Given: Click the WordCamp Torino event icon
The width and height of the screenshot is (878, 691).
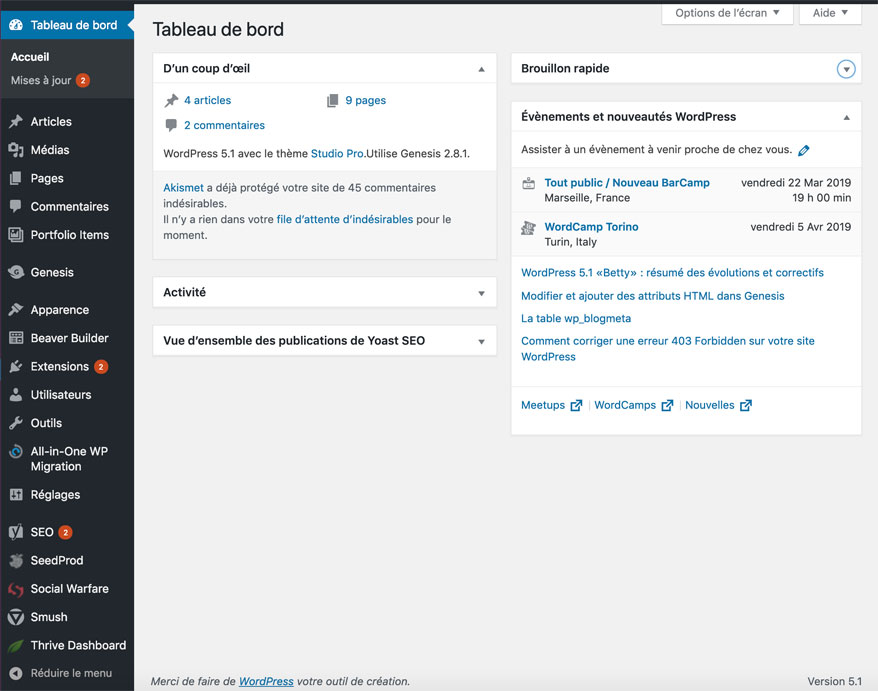Looking at the screenshot, I should point(529,227).
